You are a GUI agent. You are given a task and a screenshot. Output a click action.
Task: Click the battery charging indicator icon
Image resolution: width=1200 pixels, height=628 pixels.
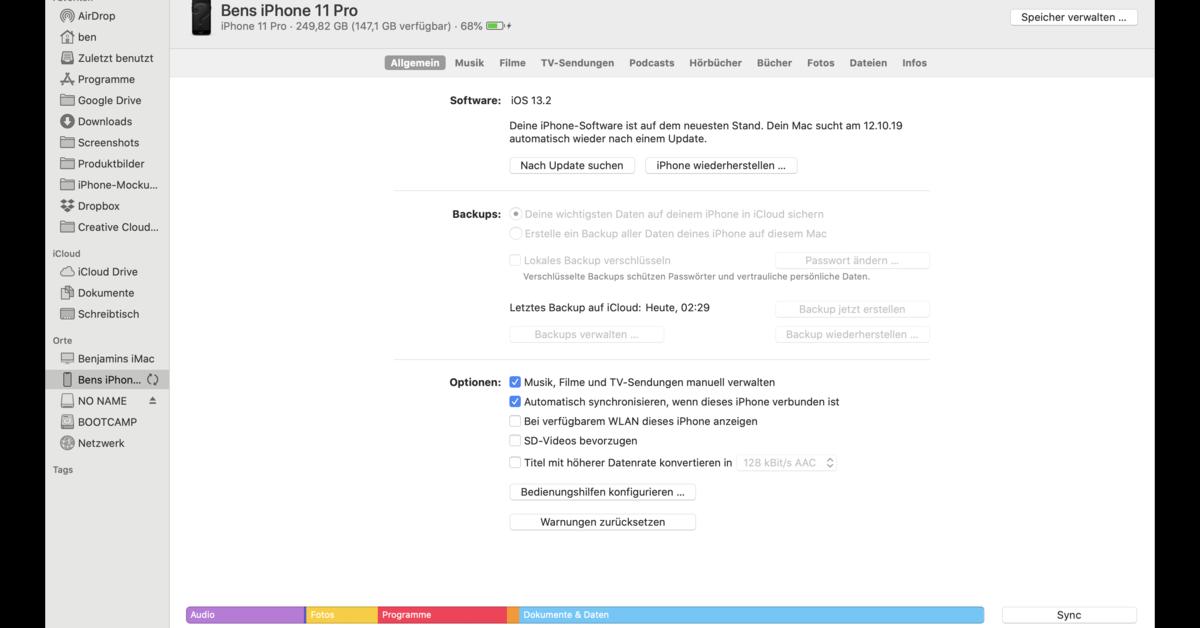[x=500, y=26]
